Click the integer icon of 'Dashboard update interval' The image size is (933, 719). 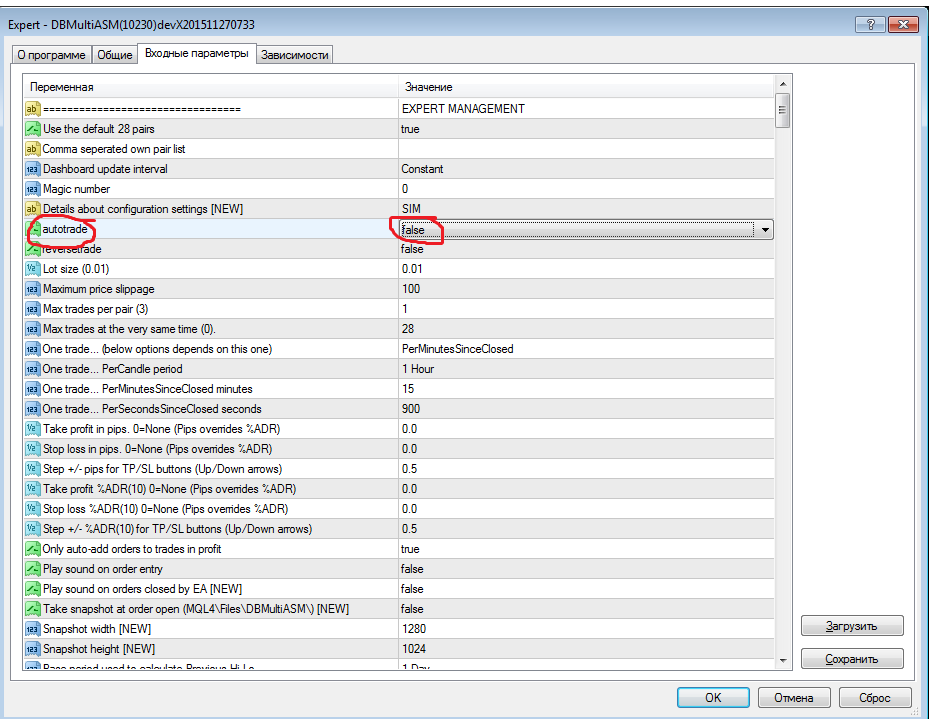[32, 169]
